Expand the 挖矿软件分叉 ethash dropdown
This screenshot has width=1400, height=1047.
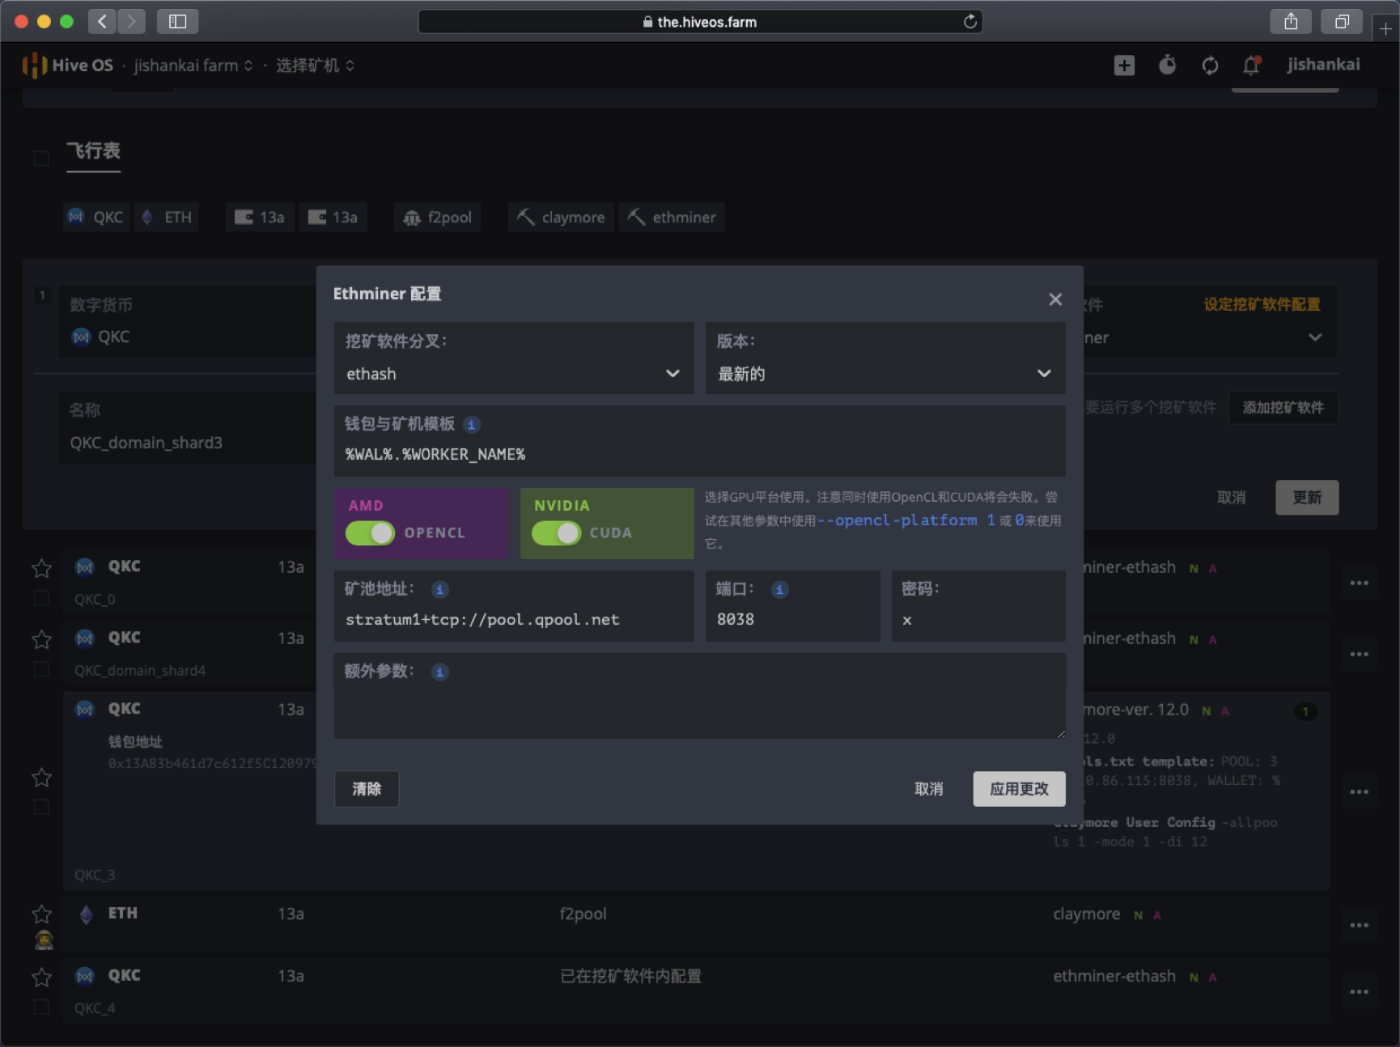[x=513, y=373]
